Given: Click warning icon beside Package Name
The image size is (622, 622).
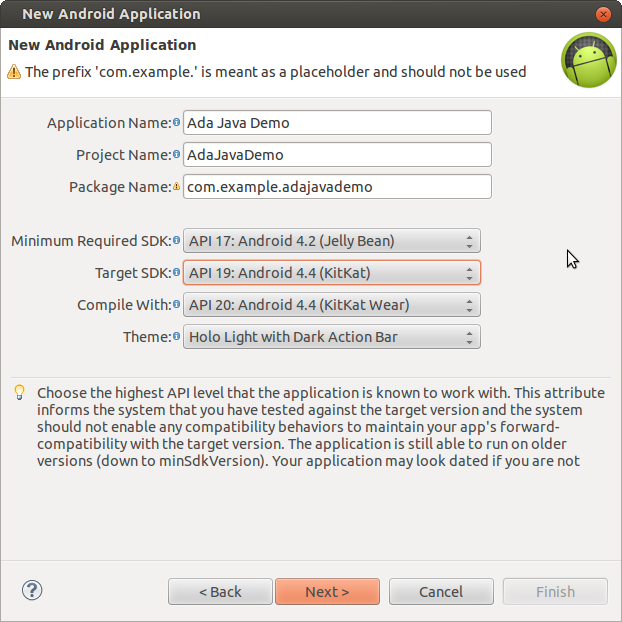Looking at the screenshot, I should point(177,187).
